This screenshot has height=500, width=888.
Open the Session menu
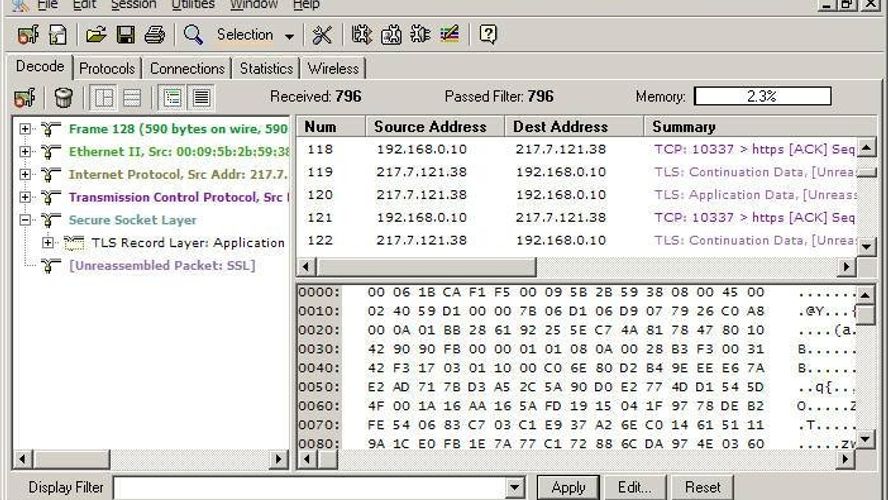point(134,5)
